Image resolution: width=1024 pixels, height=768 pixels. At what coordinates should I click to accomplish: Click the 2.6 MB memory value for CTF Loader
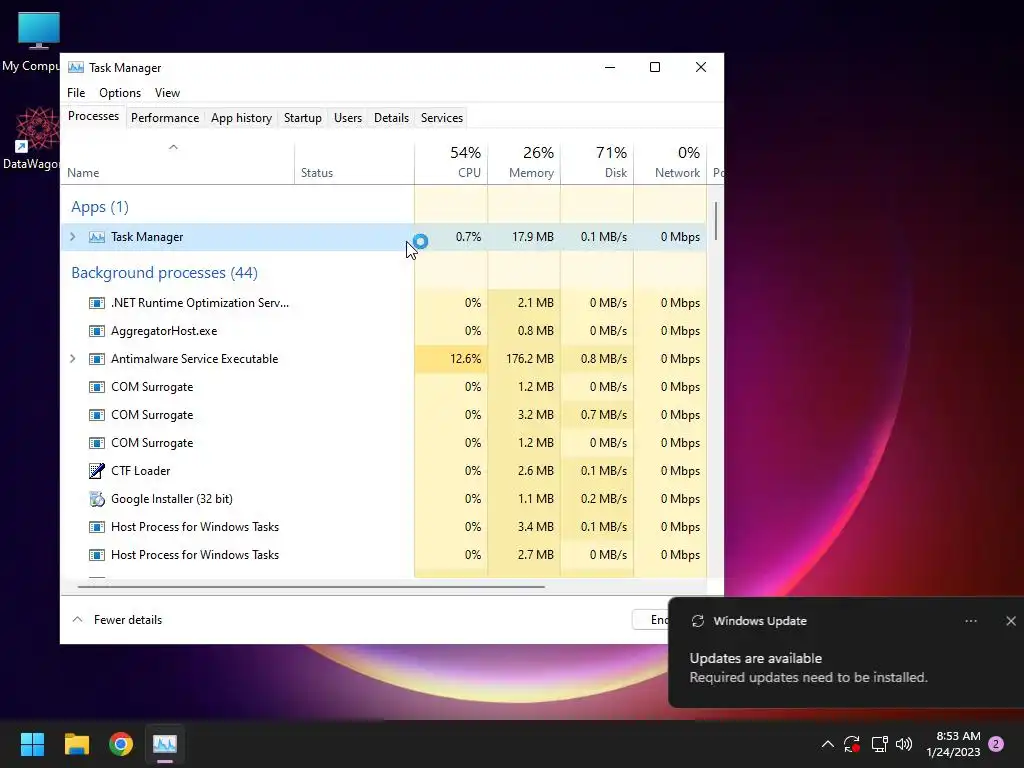(x=536, y=471)
